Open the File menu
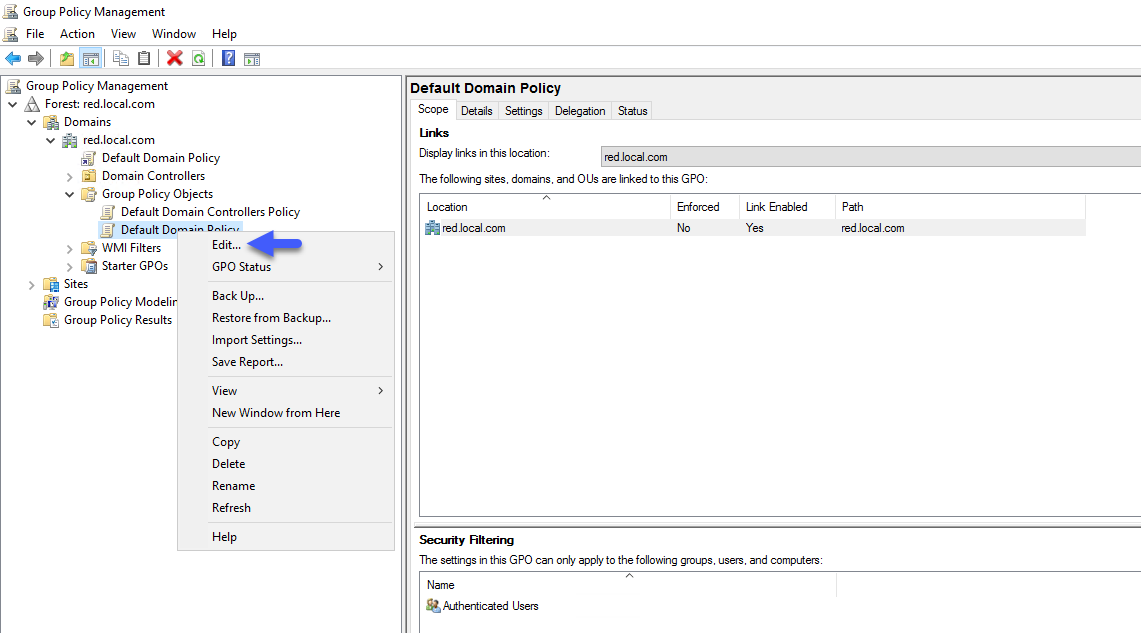The height and width of the screenshot is (633, 1141). pyautogui.click(x=35, y=33)
